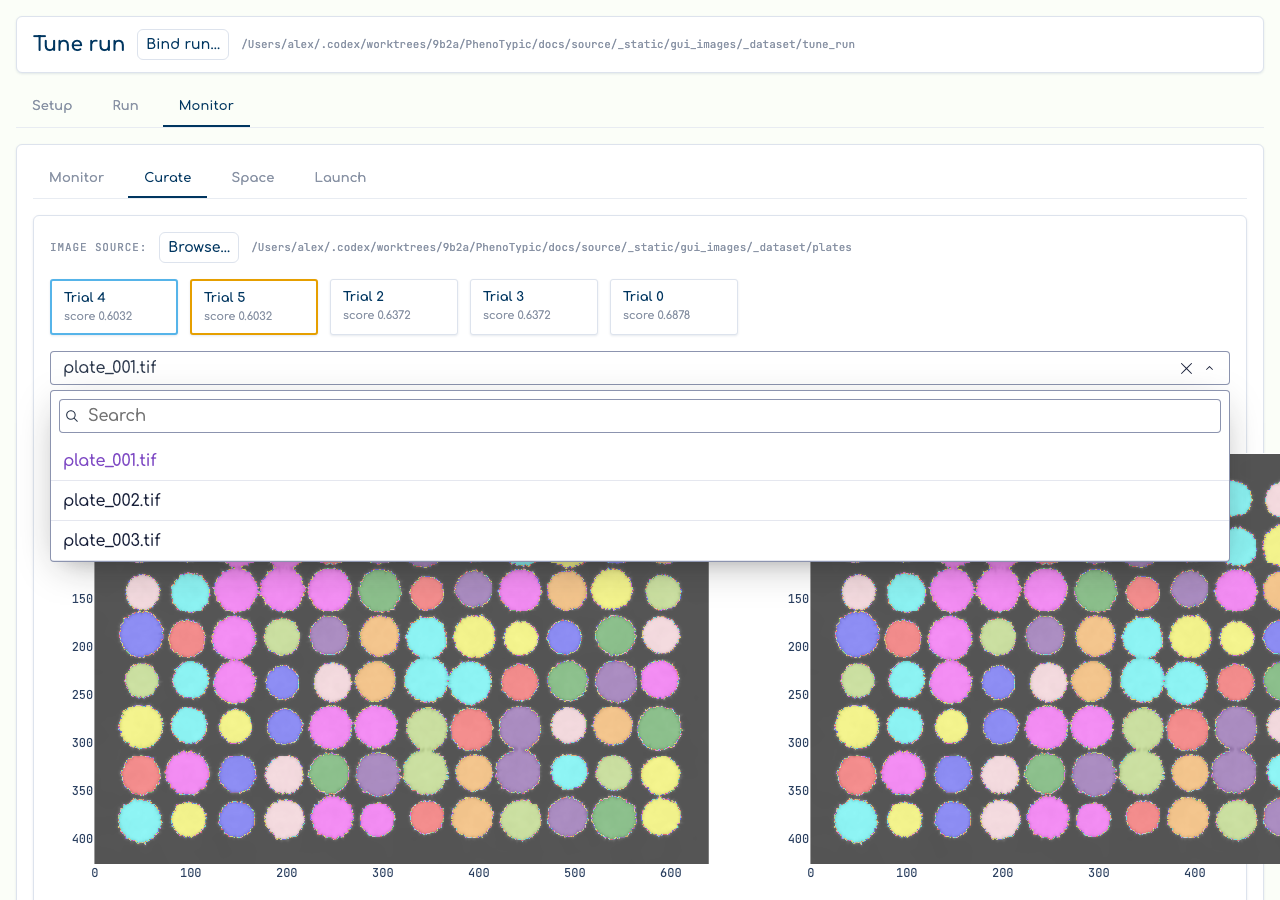The width and height of the screenshot is (1280, 900).
Task: Choose plate_001.tif from the list
Action: [x=640, y=461]
